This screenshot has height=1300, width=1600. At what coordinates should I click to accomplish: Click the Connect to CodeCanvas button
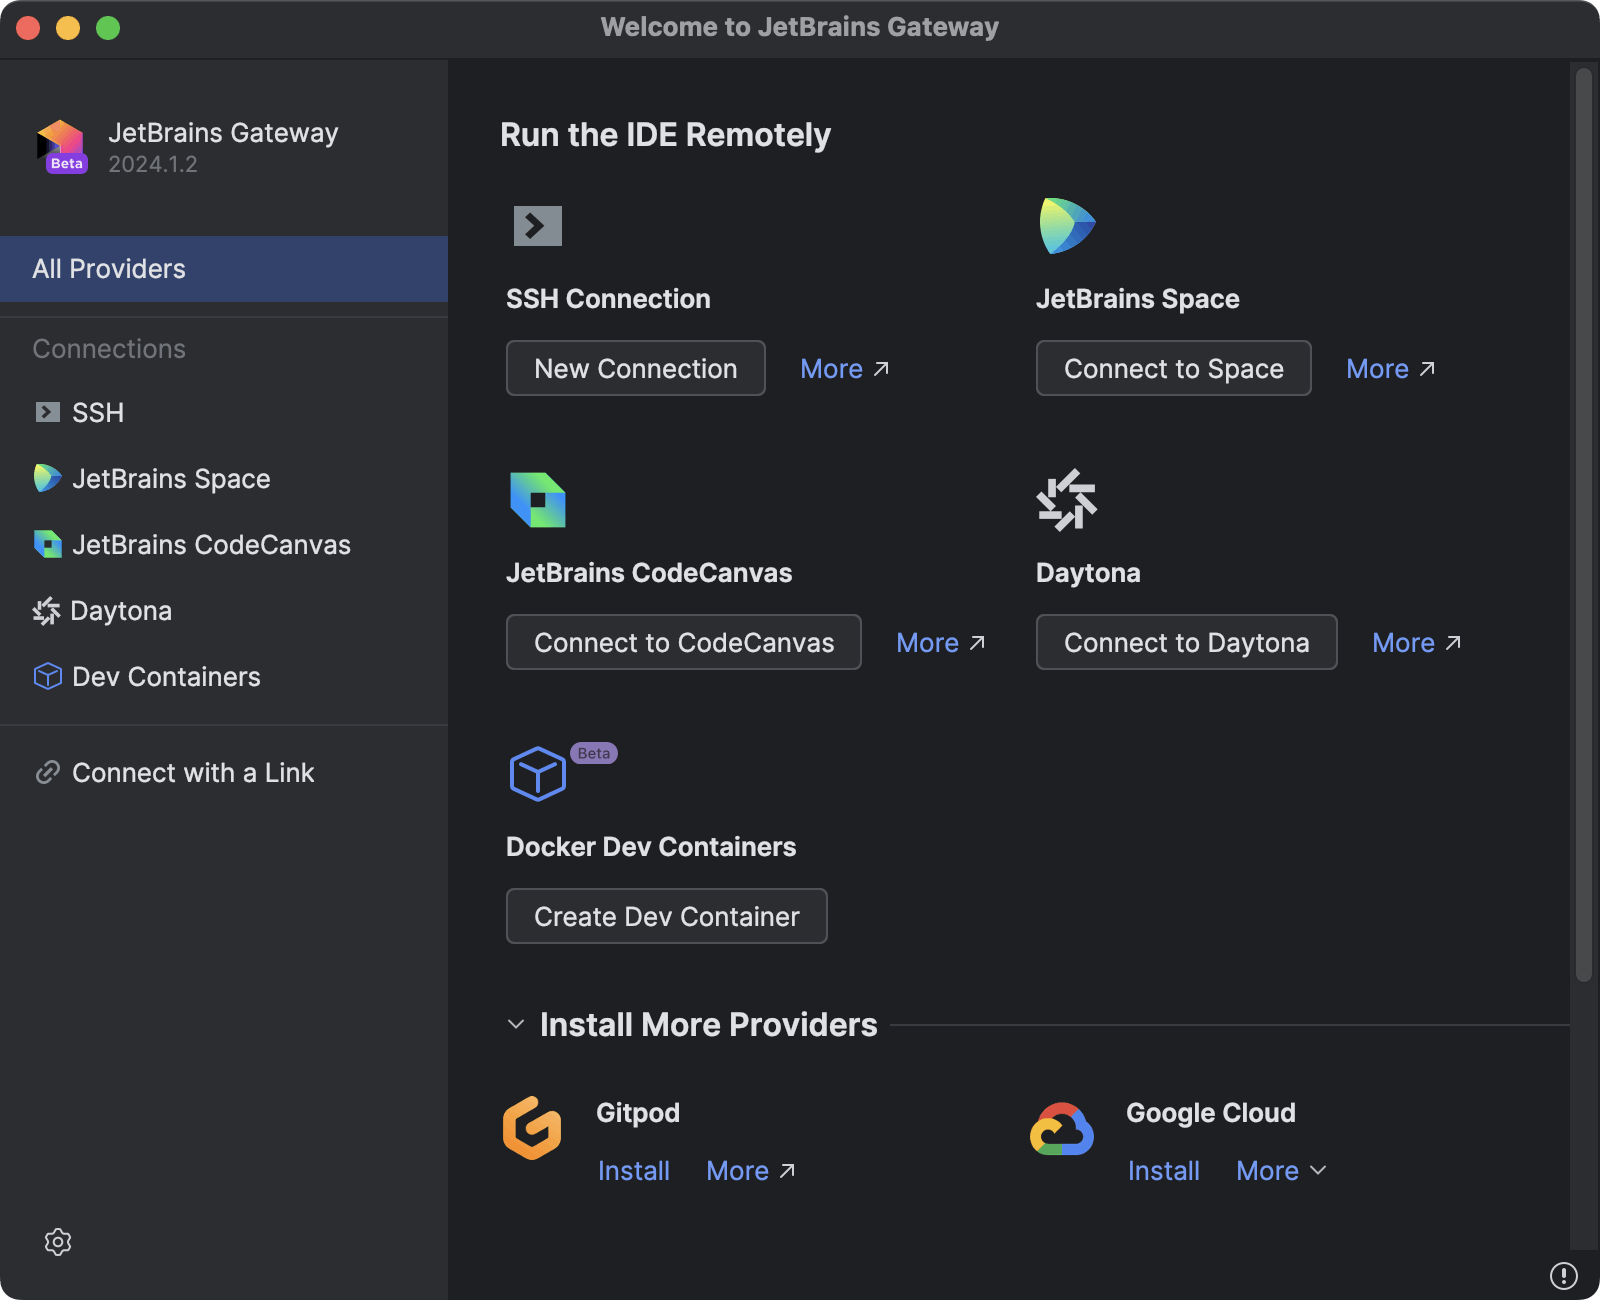tap(684, 642)
